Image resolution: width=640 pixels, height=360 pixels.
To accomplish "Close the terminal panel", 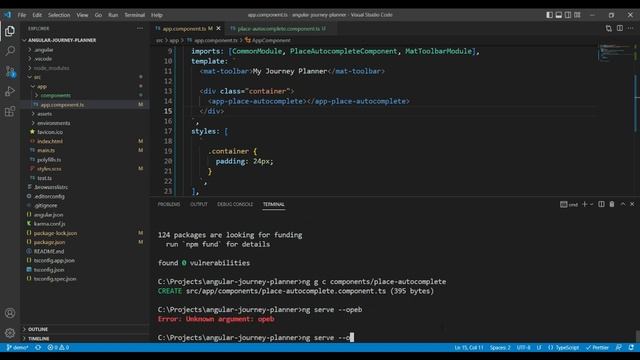I will (x=632, y=204).
